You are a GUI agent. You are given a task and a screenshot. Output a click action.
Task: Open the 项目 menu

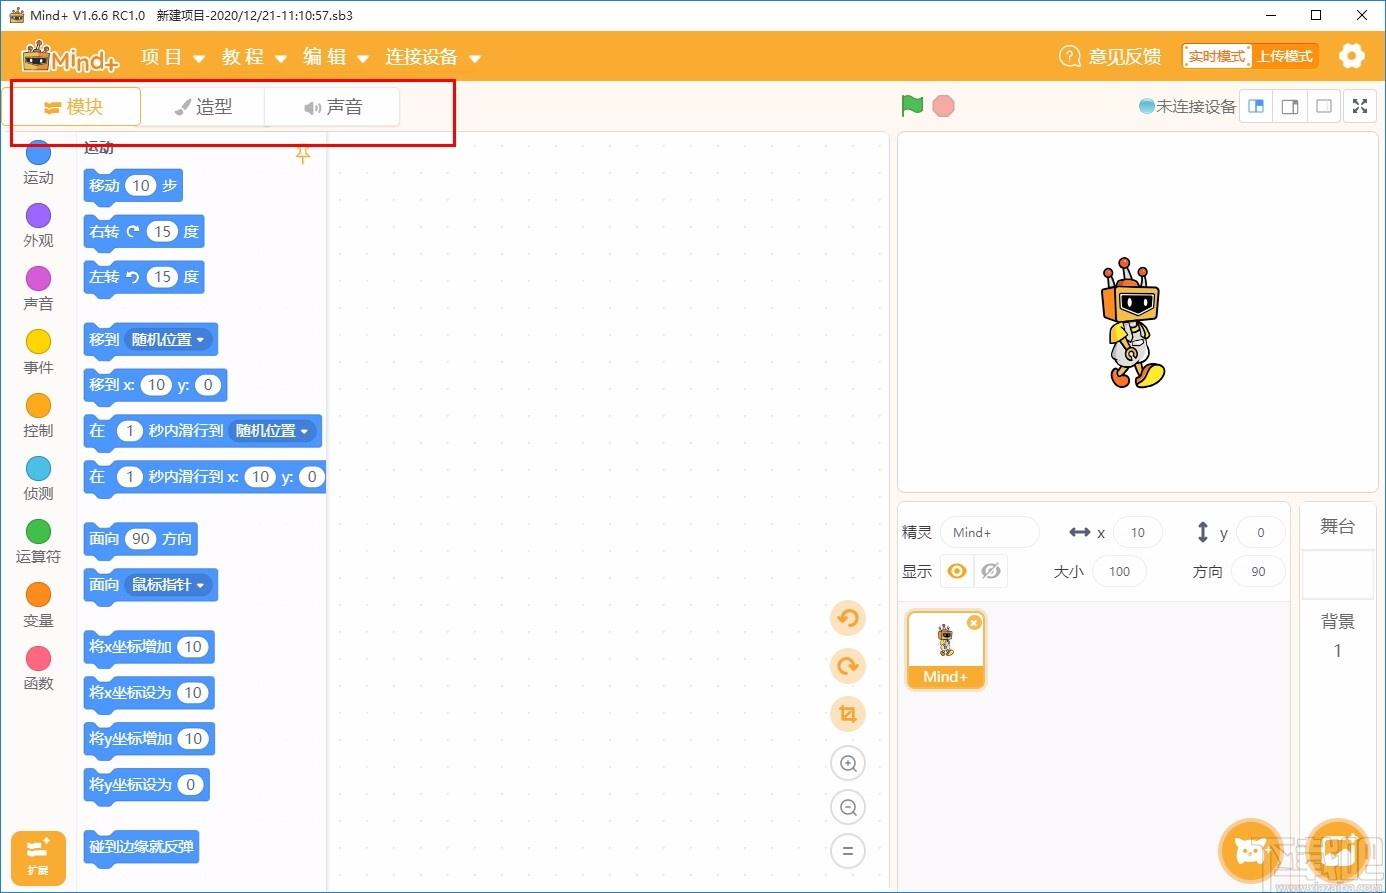172,57
